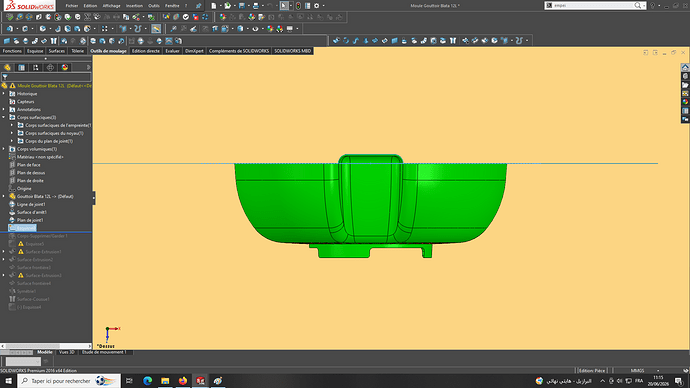Click the help question mark icon at top right

coord(653,5)
